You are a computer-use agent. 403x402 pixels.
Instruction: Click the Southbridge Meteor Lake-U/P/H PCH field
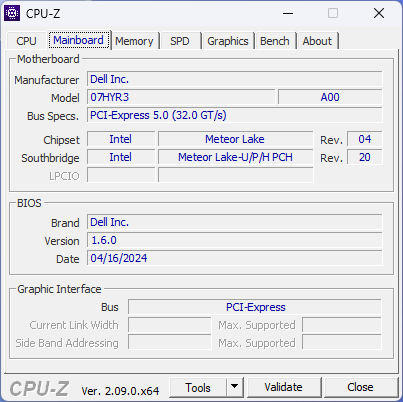point(236,157)
